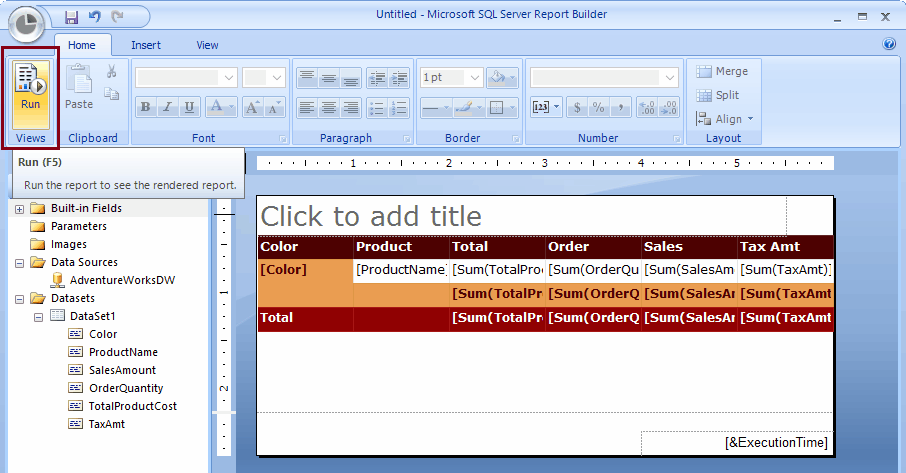Open Font dialog launcher in ribbon
Screen dimensions: 906x473
283,139
